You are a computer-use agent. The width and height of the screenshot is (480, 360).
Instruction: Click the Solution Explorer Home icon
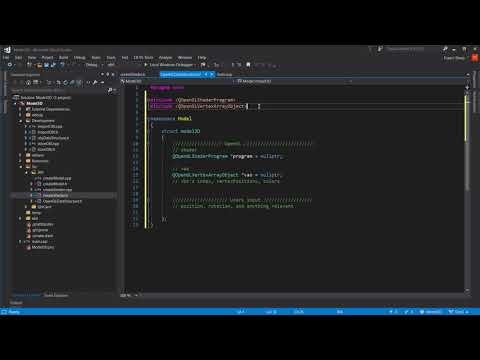pyautogui.click(x=28, y=82)
